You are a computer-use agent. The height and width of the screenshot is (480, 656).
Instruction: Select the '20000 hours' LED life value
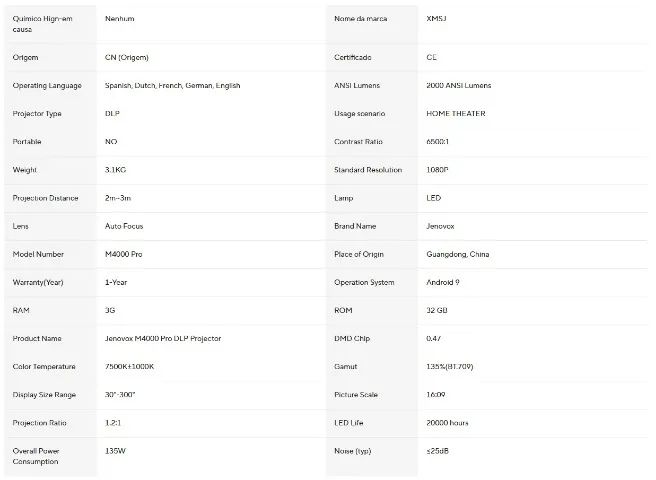[x=447, y=423]
